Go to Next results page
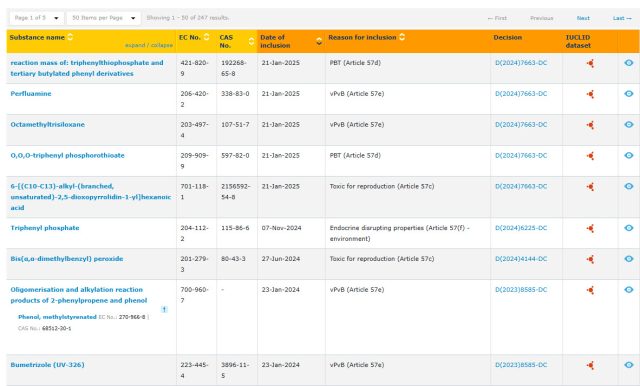 click(583, 18)
